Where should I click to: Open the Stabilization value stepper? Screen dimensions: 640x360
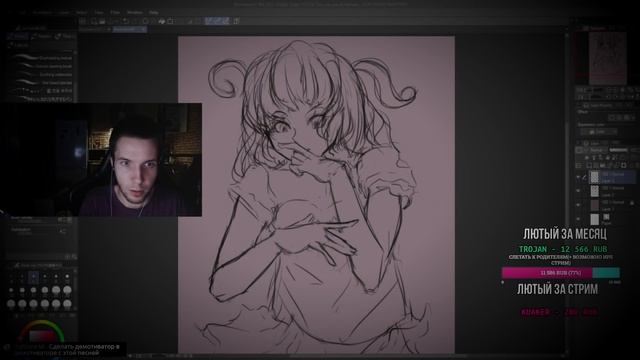point(62,231)
